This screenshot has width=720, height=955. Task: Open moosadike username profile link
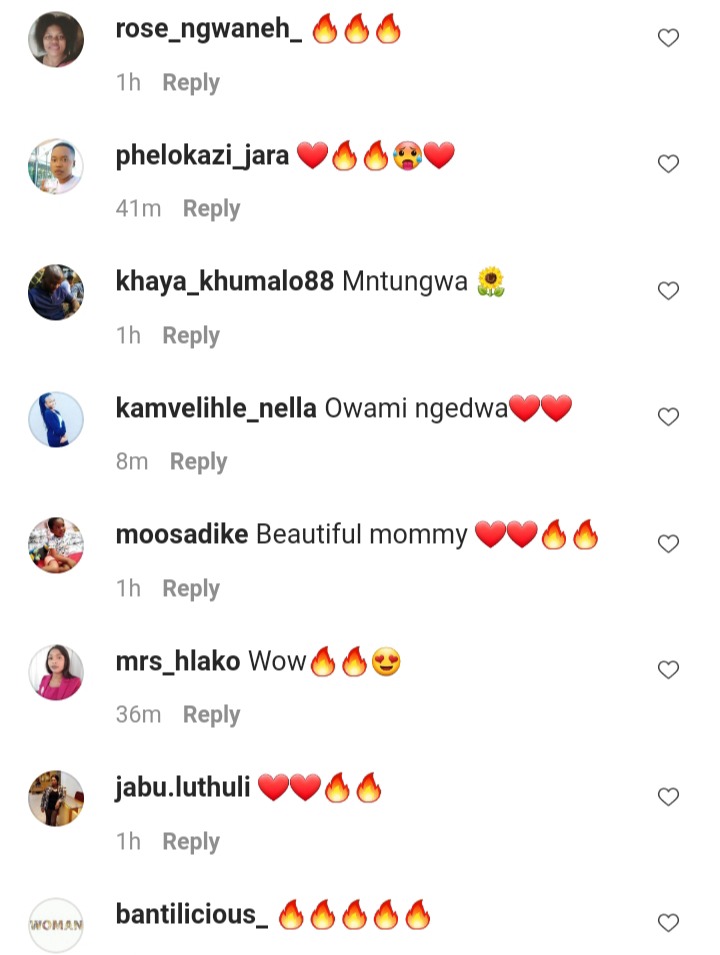(x=182, y=534)
